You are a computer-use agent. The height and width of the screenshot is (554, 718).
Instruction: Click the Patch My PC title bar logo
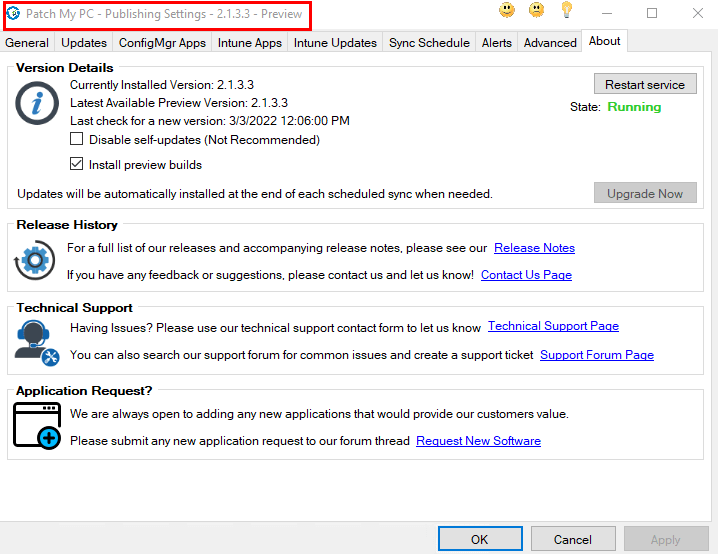pos(13,14)
